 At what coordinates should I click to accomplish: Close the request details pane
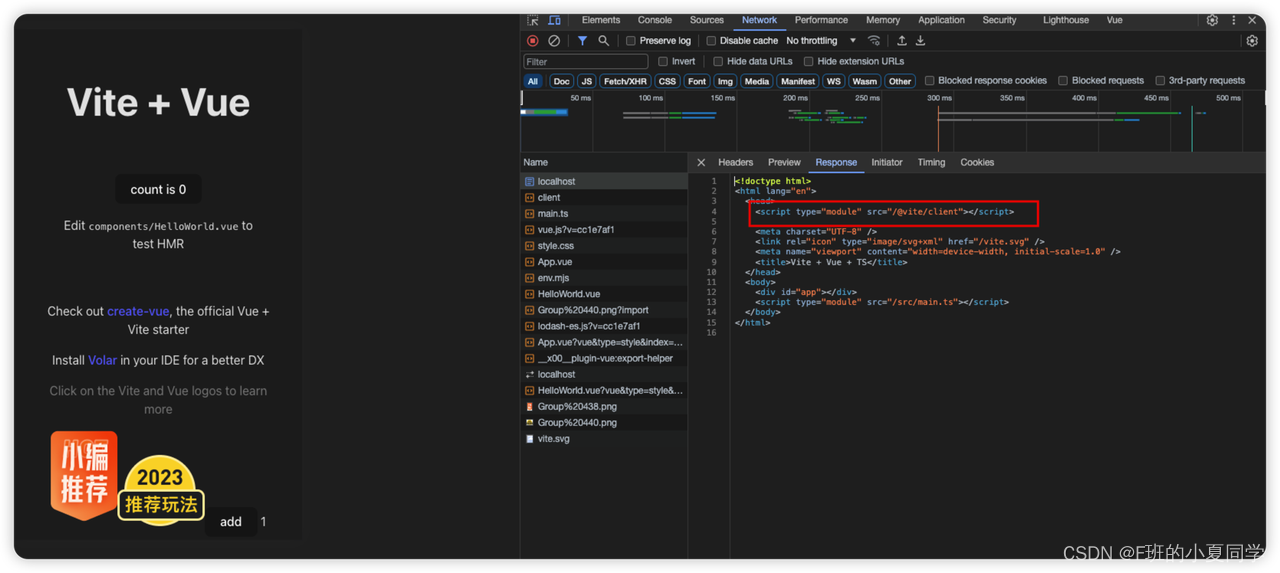701,162
